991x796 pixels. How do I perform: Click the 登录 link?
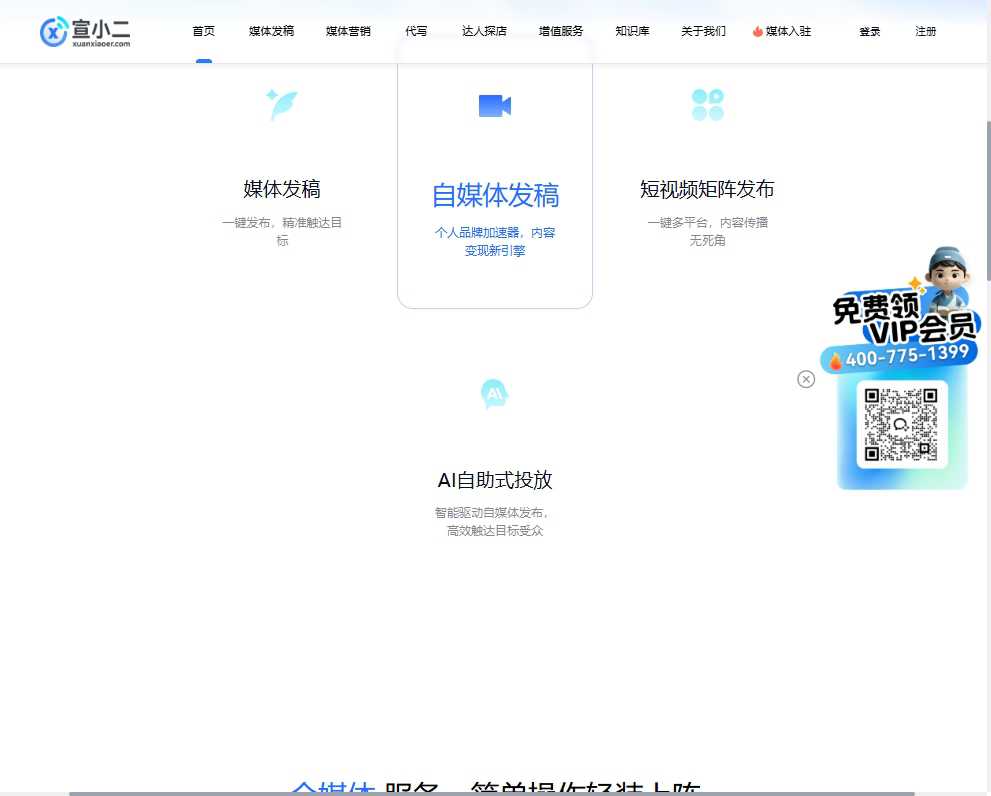[869, 31]
